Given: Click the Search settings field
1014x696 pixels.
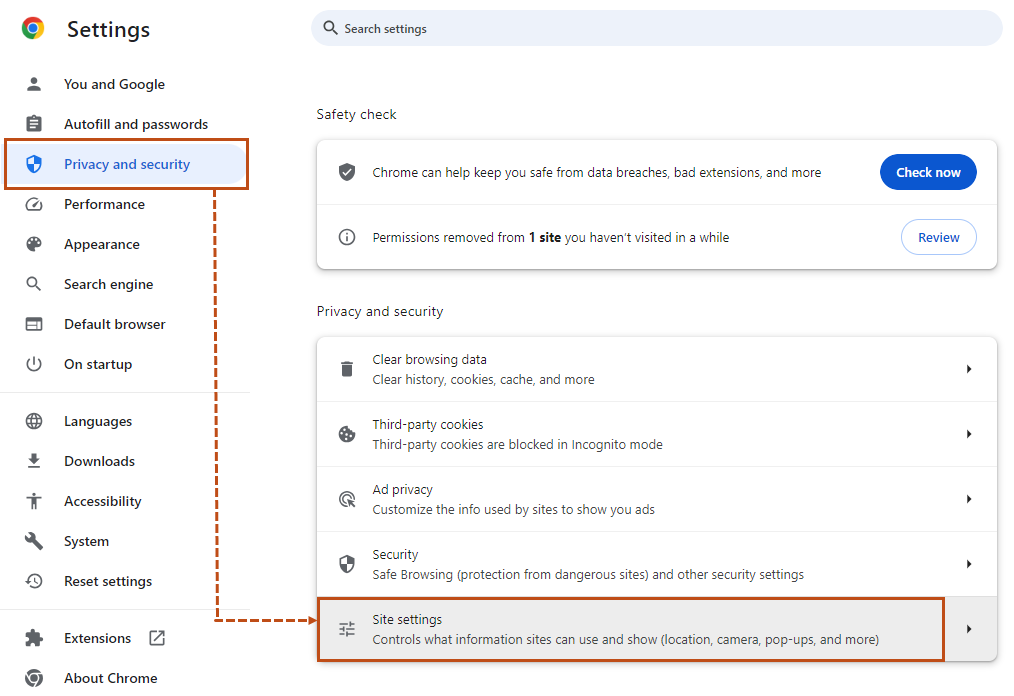Looking at the screenshot, I should pyautogui.click(x=657, y=28).
